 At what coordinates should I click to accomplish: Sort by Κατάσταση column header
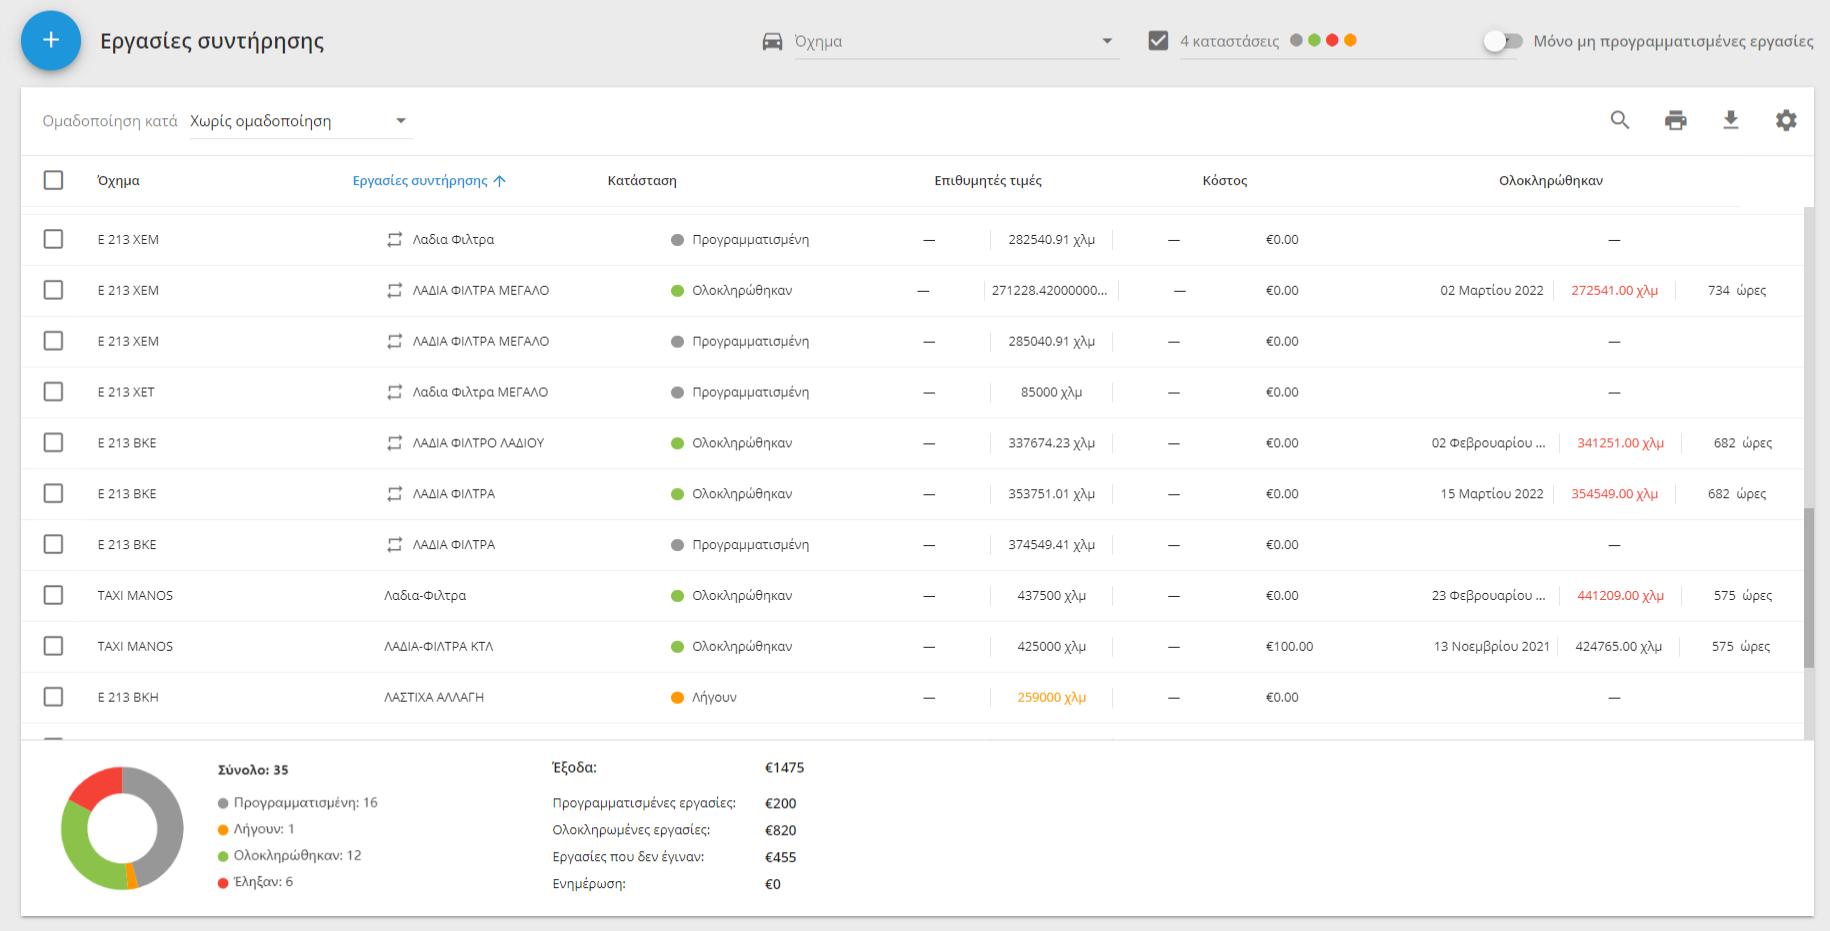point(642,181)
